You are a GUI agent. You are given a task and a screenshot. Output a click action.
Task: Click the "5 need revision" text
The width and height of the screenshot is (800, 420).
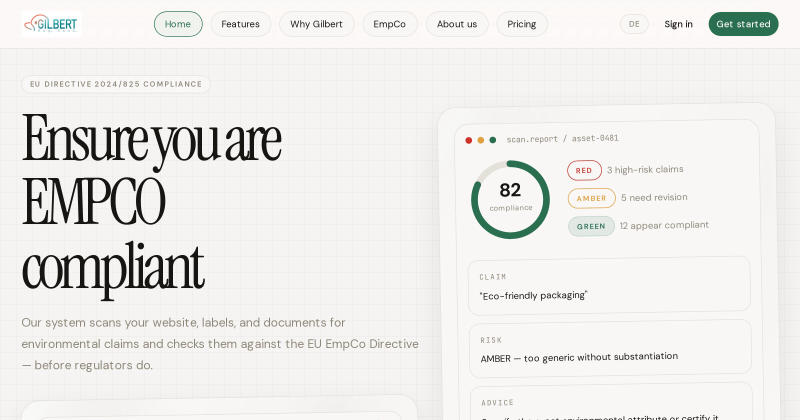[x=654, y=197]
